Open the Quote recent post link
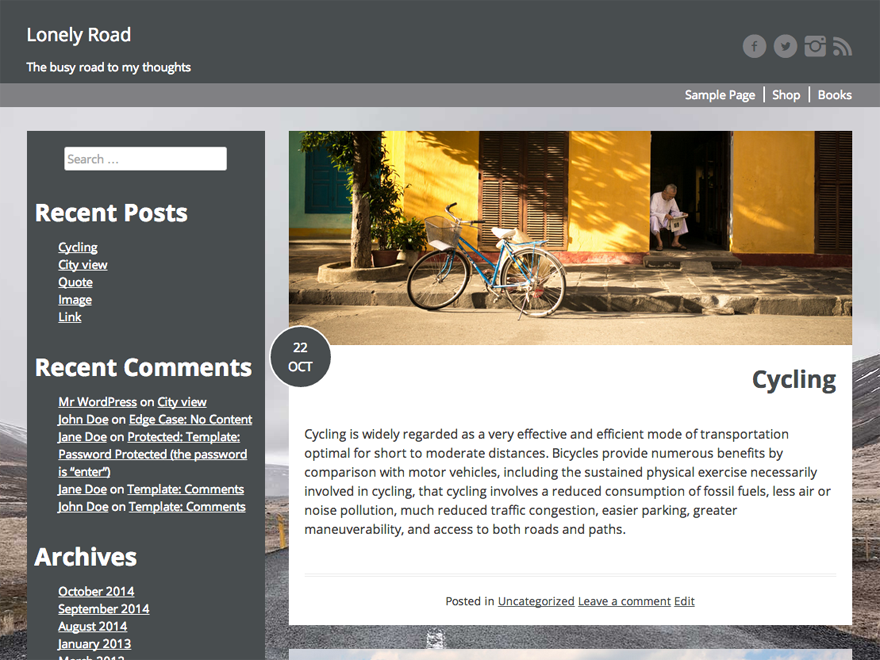The width and height of the screenshot is (880, 660). (75, 282)
